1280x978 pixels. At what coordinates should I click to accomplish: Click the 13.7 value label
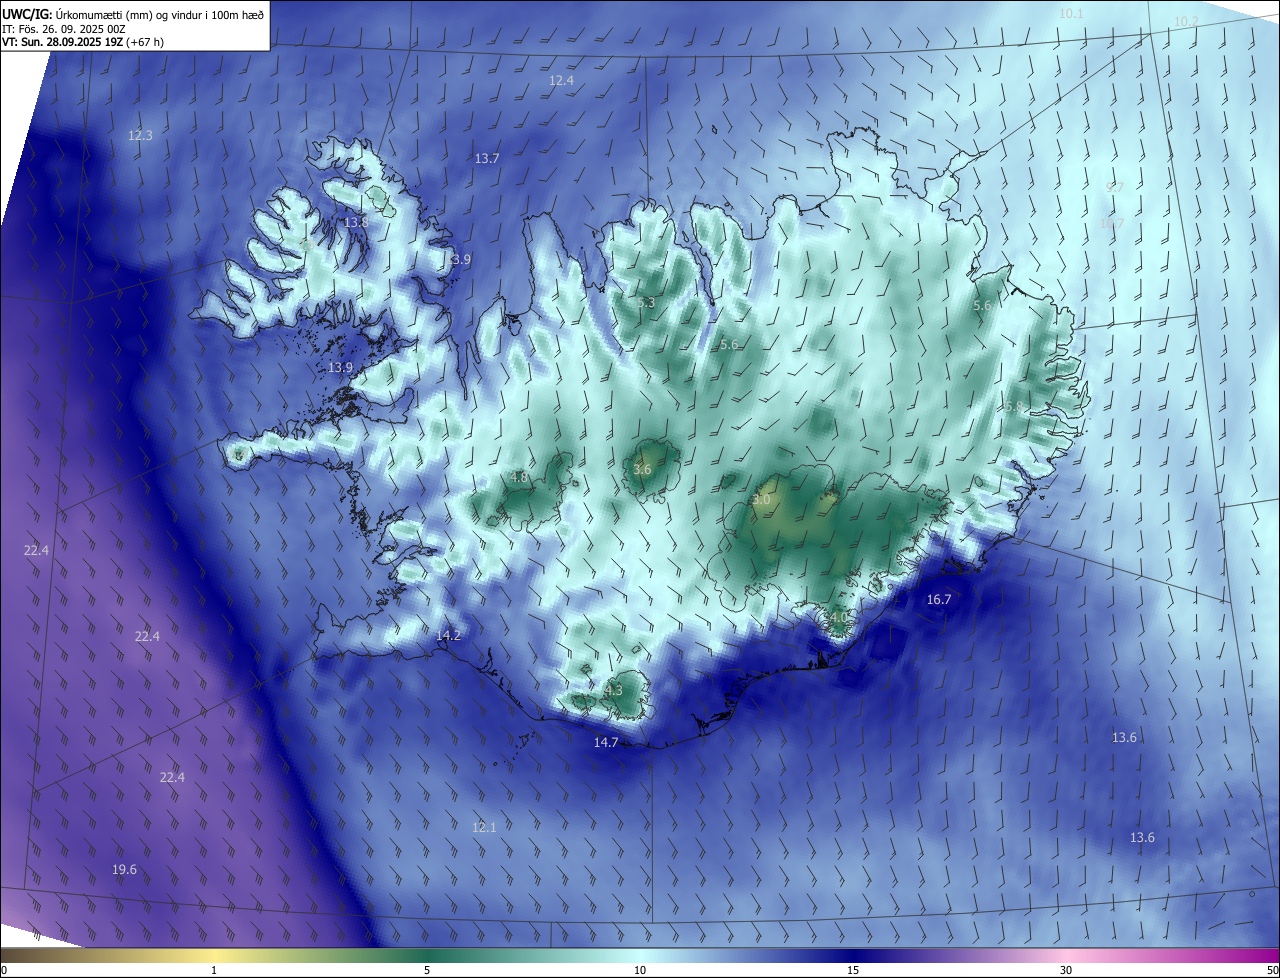(x=487, y=158)
